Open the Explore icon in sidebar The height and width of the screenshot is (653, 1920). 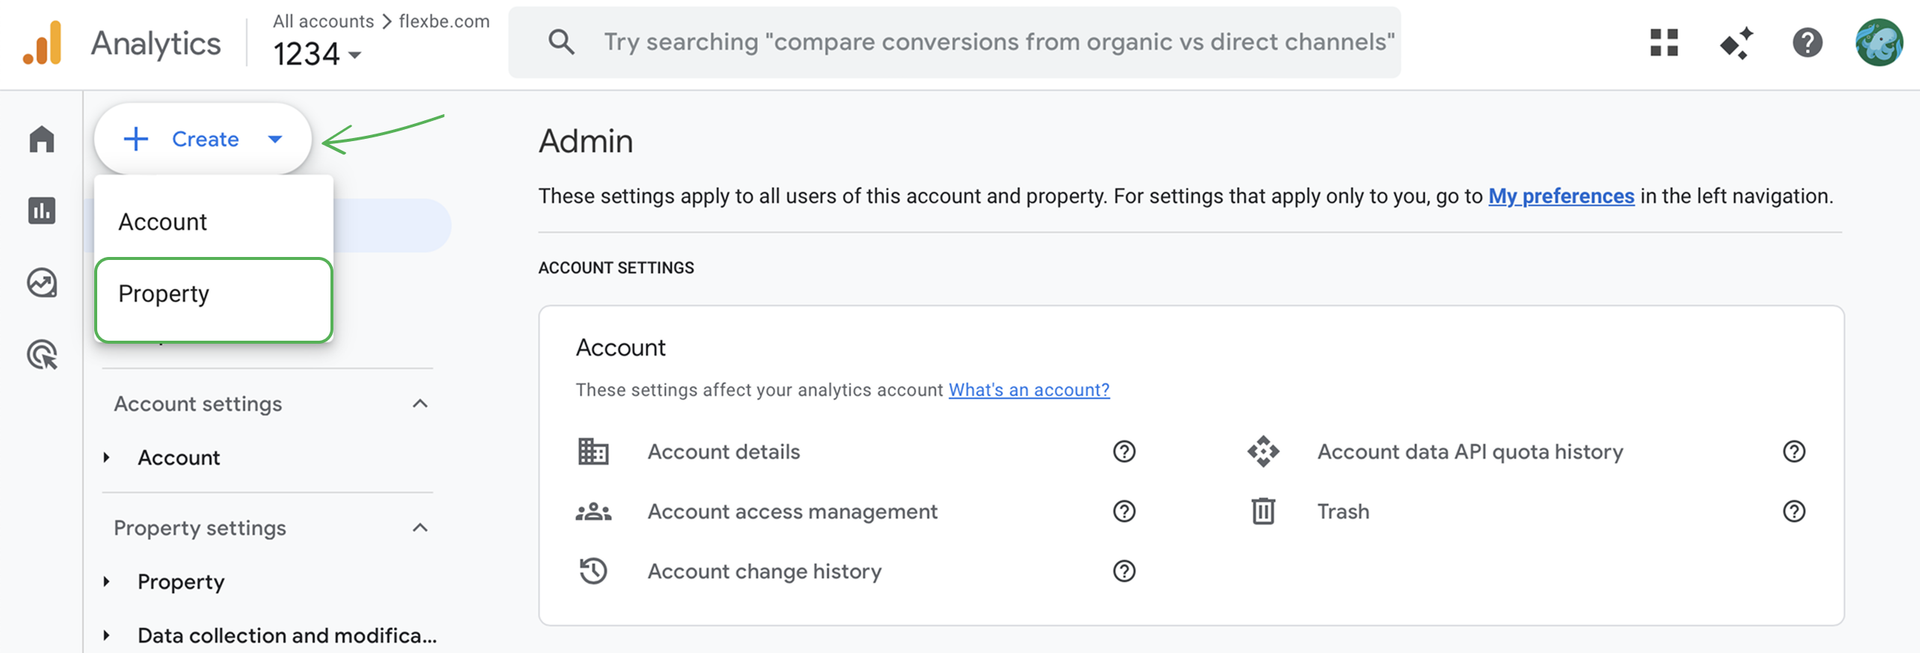click(41, 283)
